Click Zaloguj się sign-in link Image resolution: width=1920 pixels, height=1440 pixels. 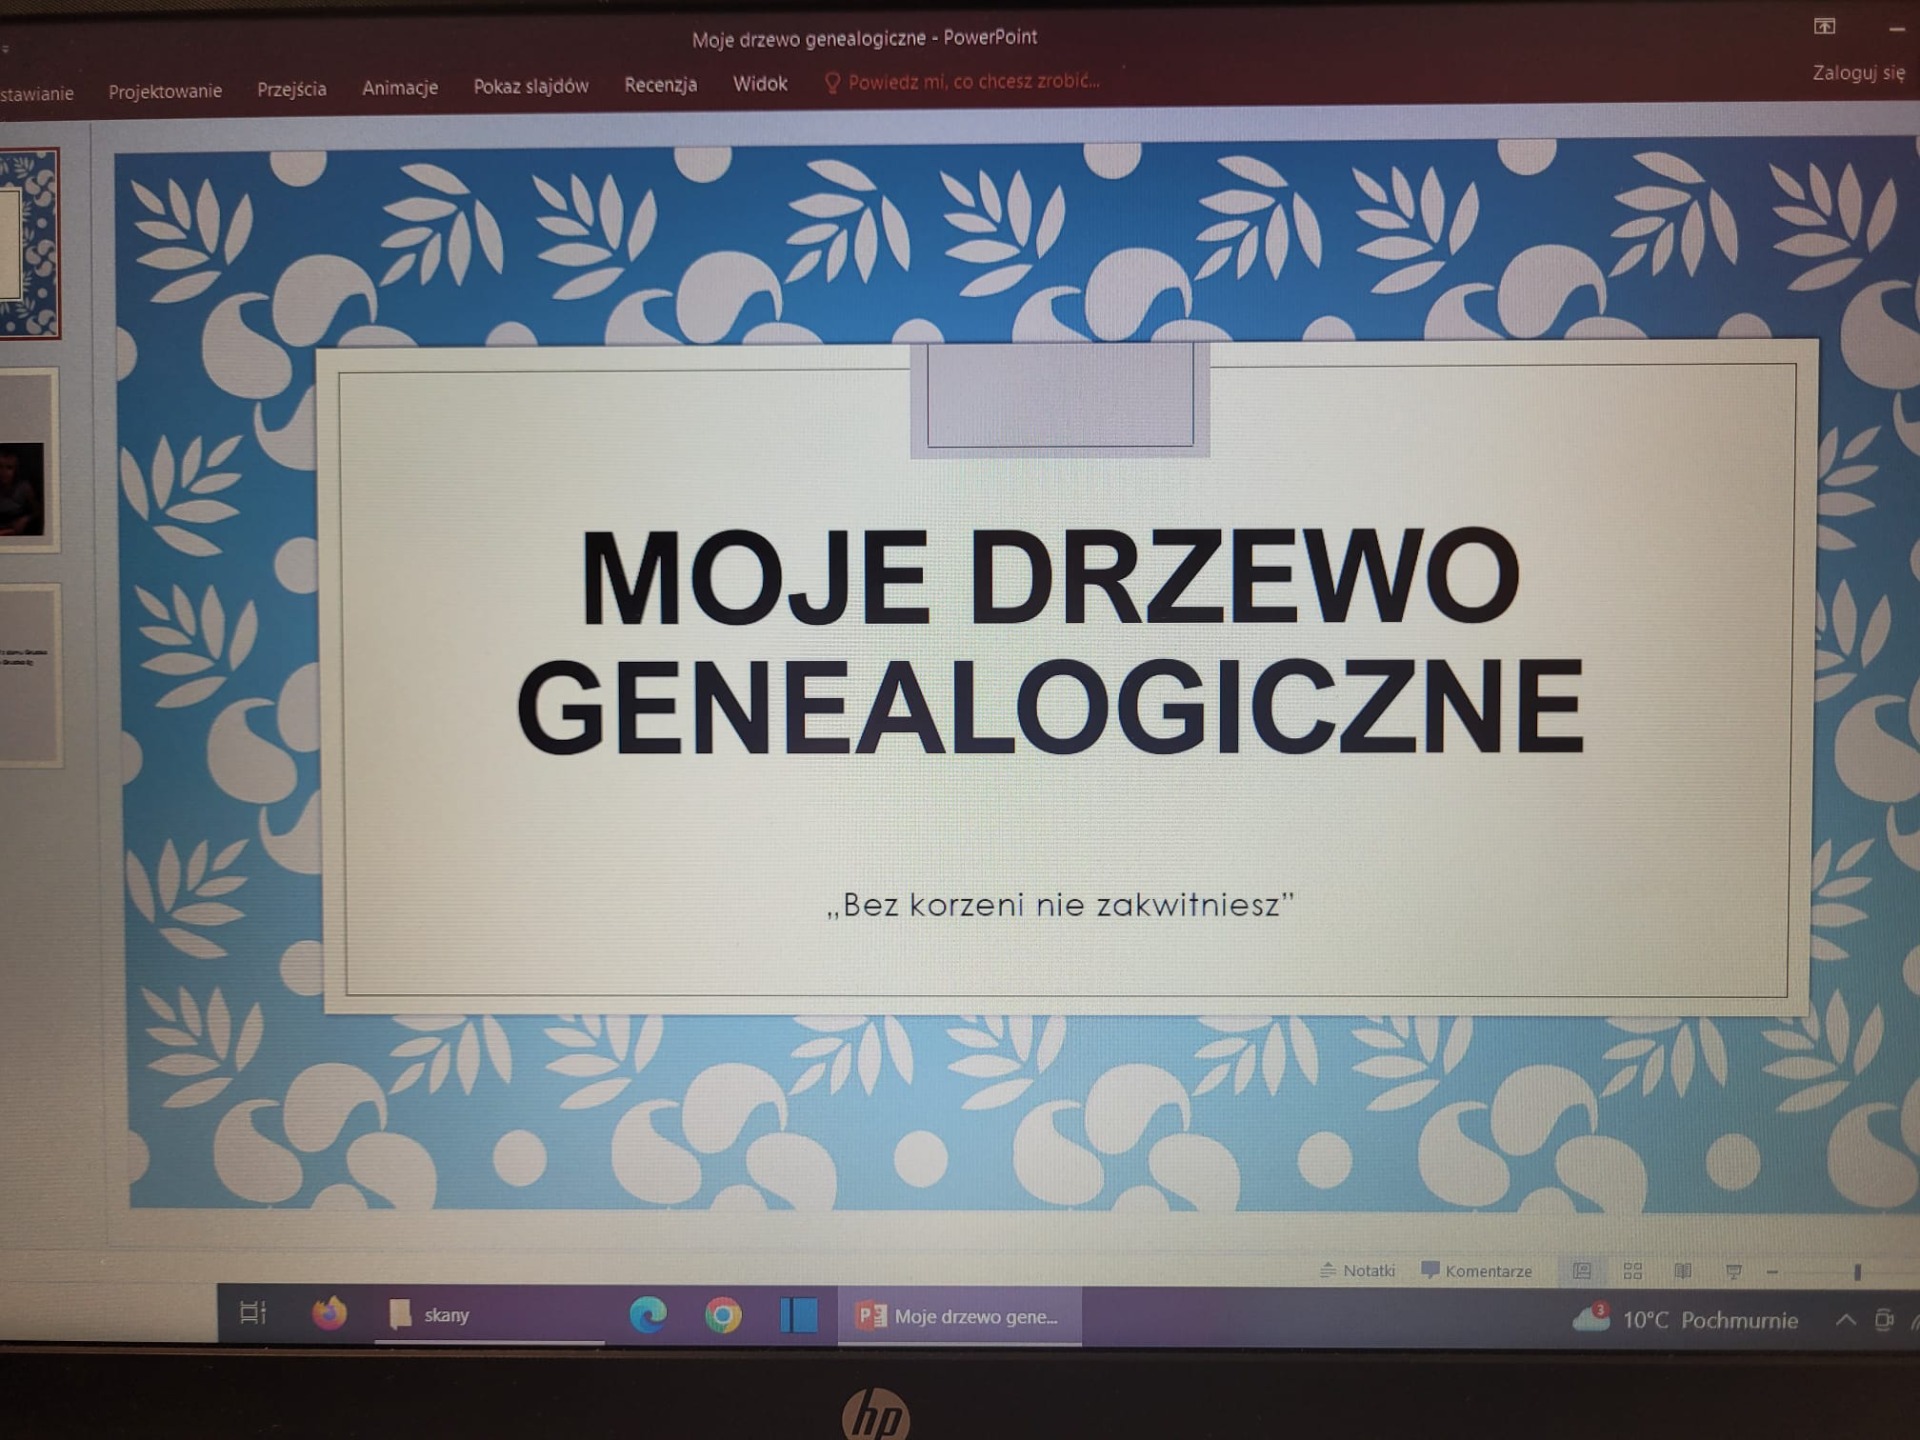tap(1858, 73)
